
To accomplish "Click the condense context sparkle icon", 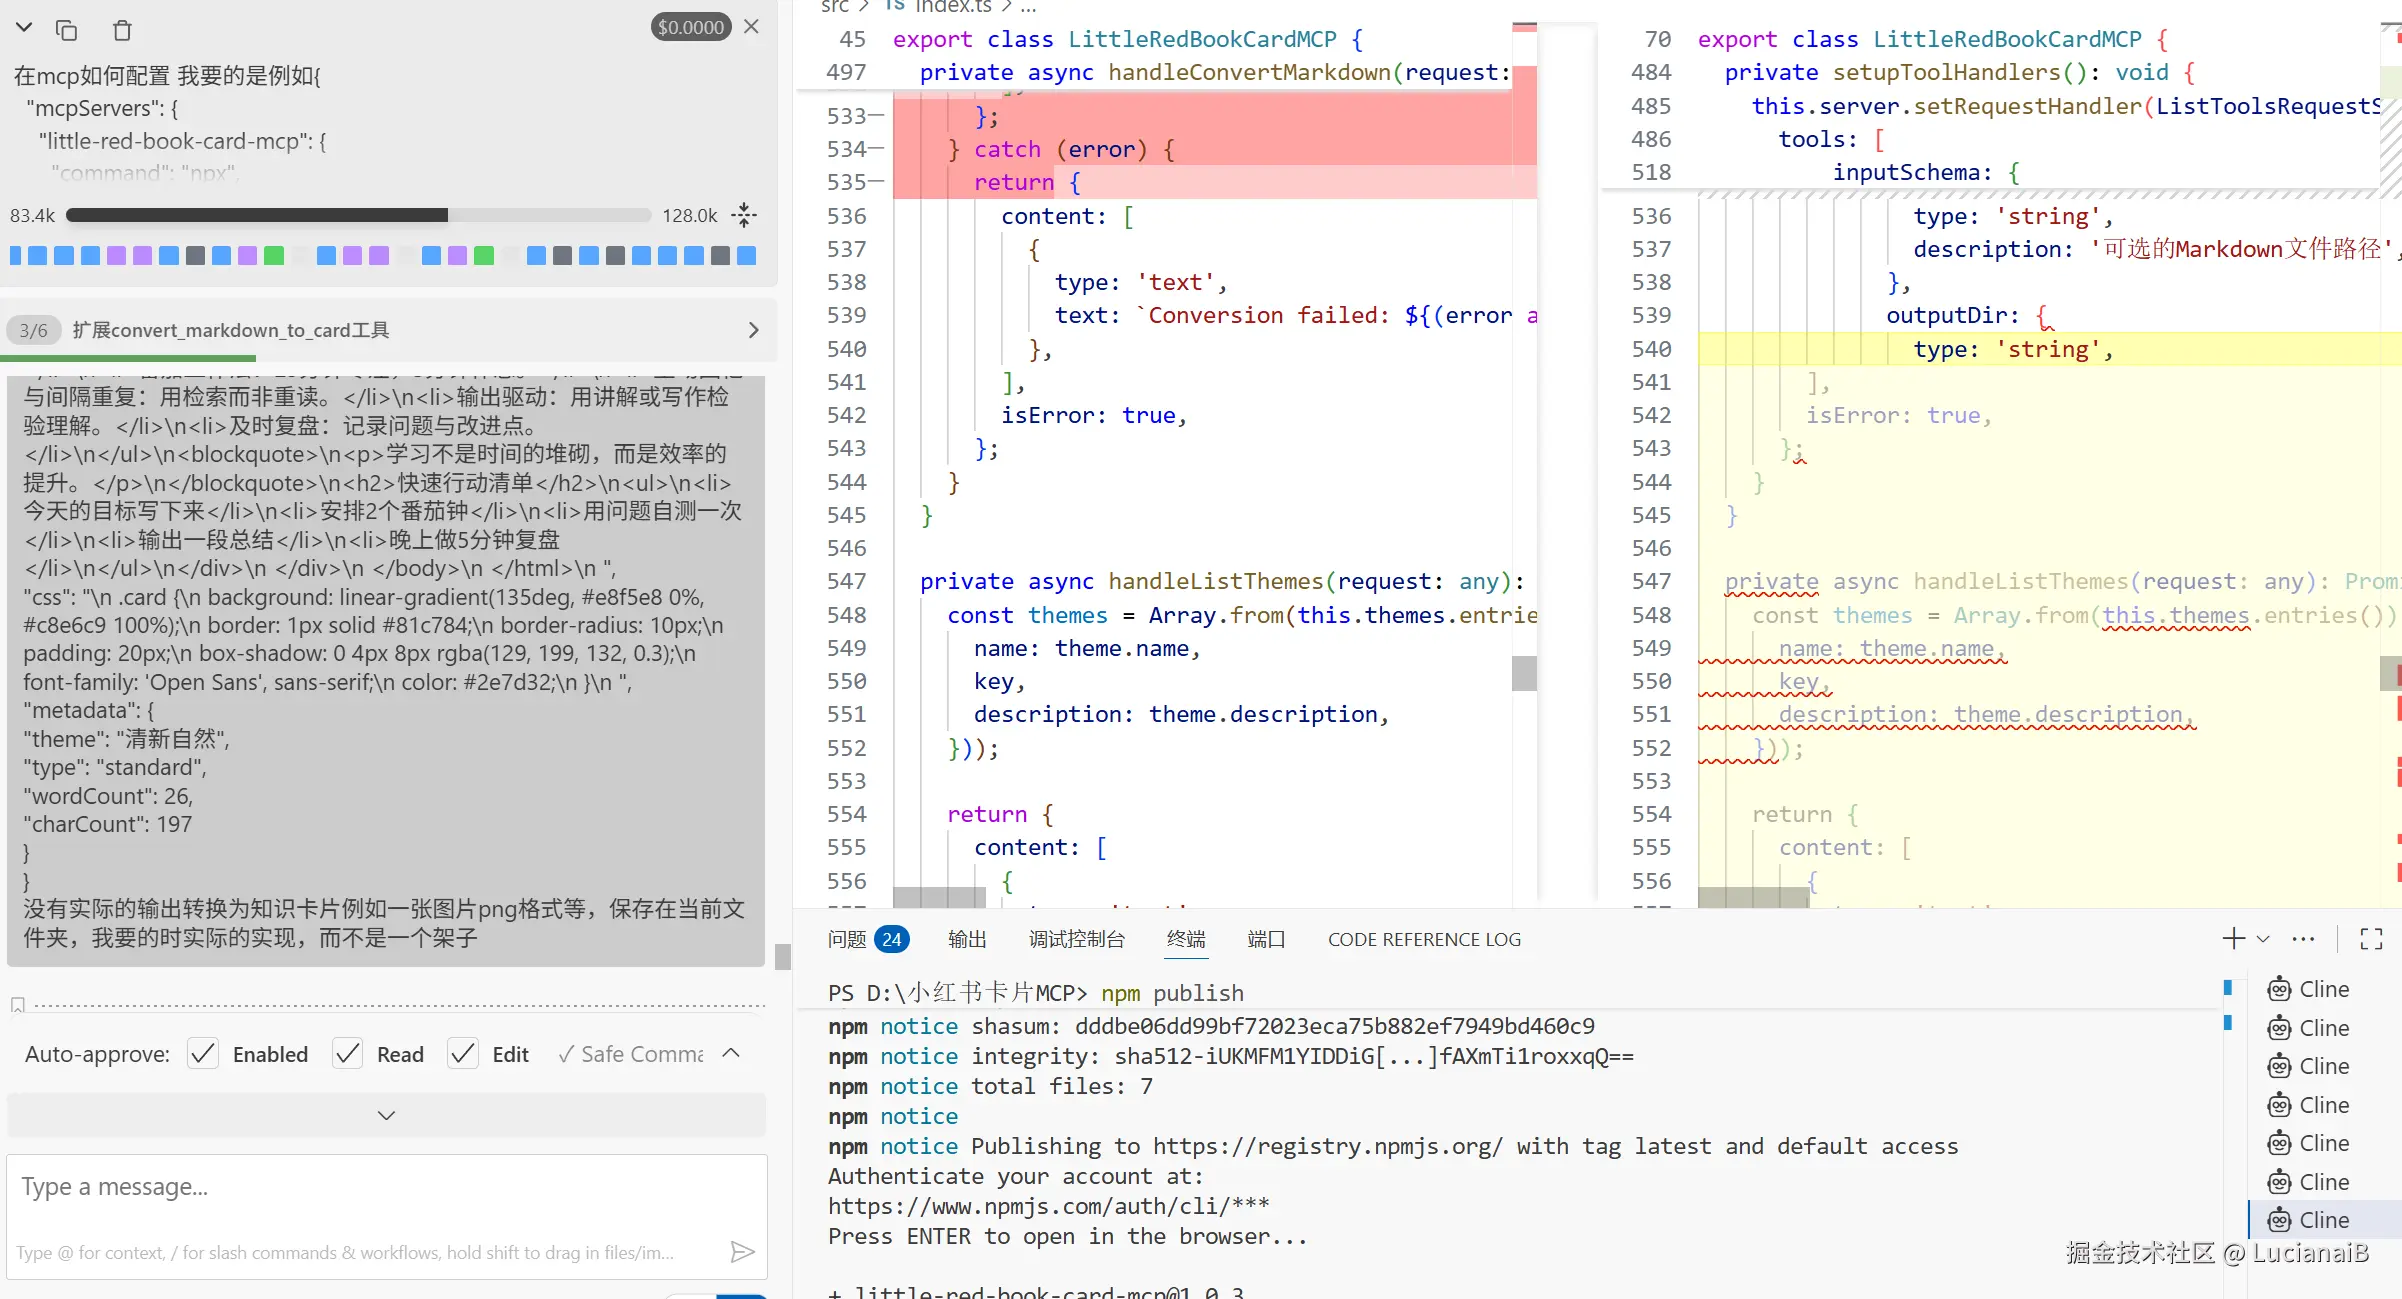I will [744, 215].
